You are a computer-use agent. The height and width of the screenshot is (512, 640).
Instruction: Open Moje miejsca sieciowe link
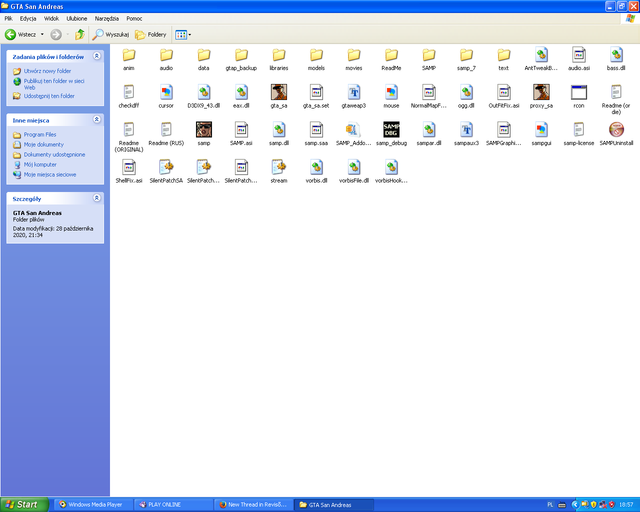50,175
